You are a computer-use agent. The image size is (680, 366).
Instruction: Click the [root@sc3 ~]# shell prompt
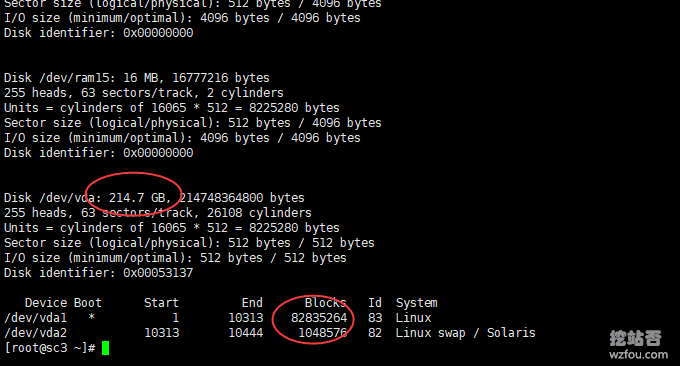(x=49, y=348)
